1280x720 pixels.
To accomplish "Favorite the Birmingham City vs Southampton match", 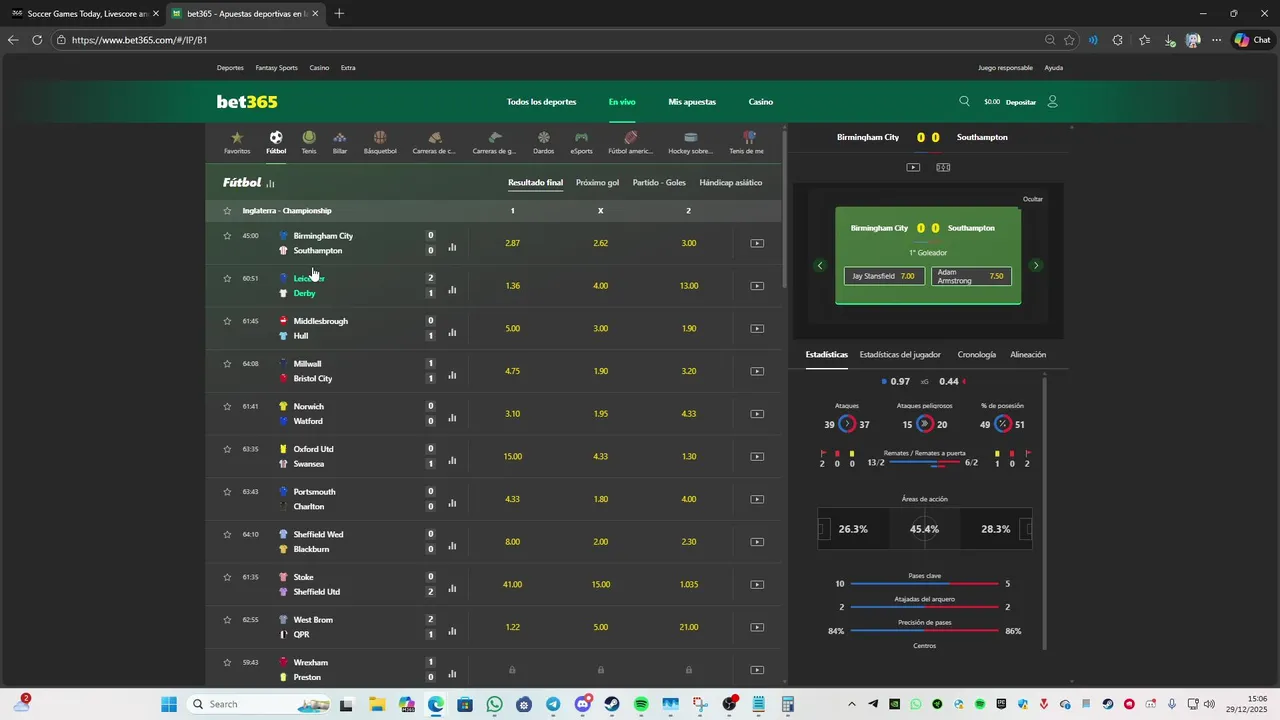I will [227, 236].
